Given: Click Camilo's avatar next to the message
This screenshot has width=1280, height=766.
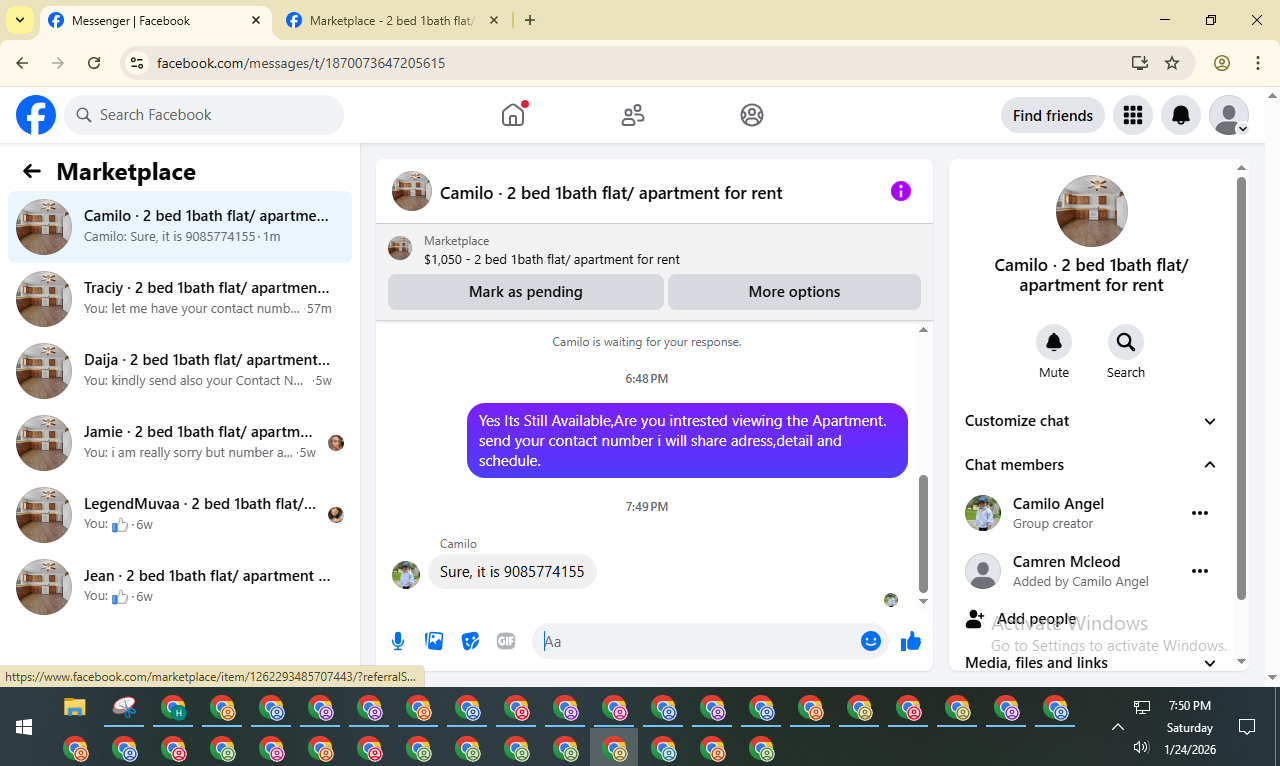Looking at the screenshot, I should tap(406, 575).
